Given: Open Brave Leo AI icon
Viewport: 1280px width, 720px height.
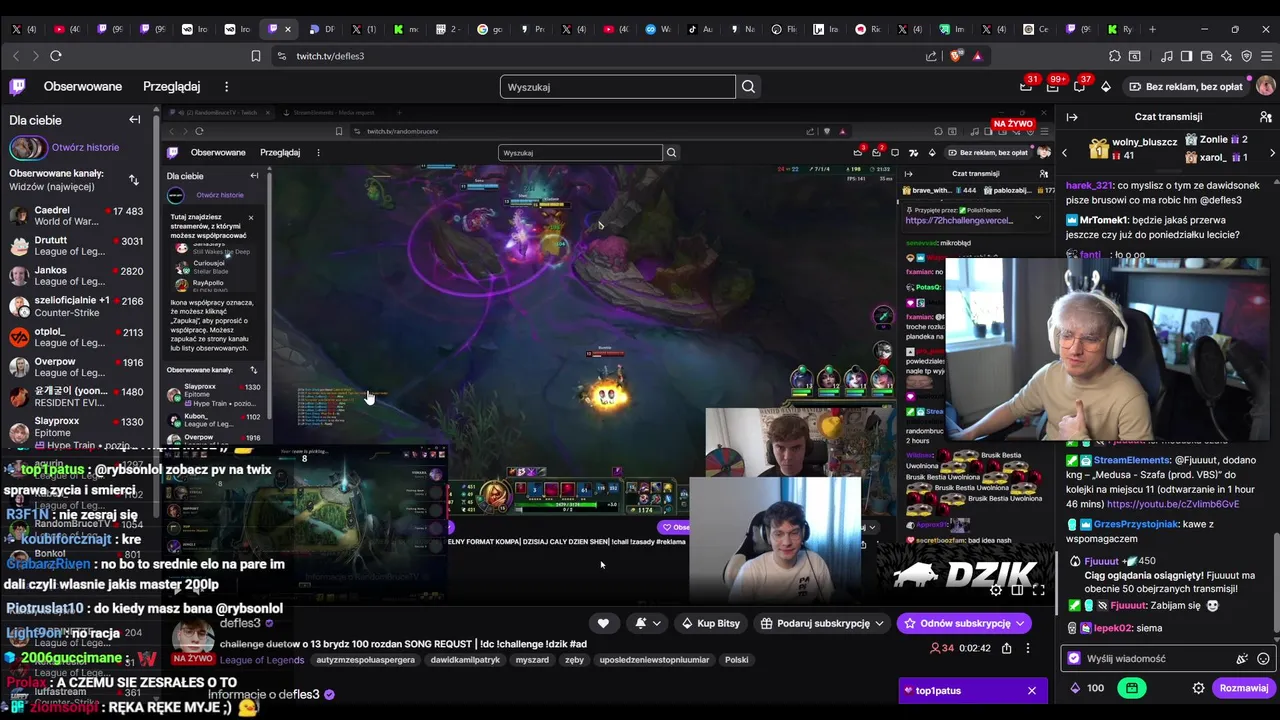Looking at the screenshot, I should coord(1226,56).
